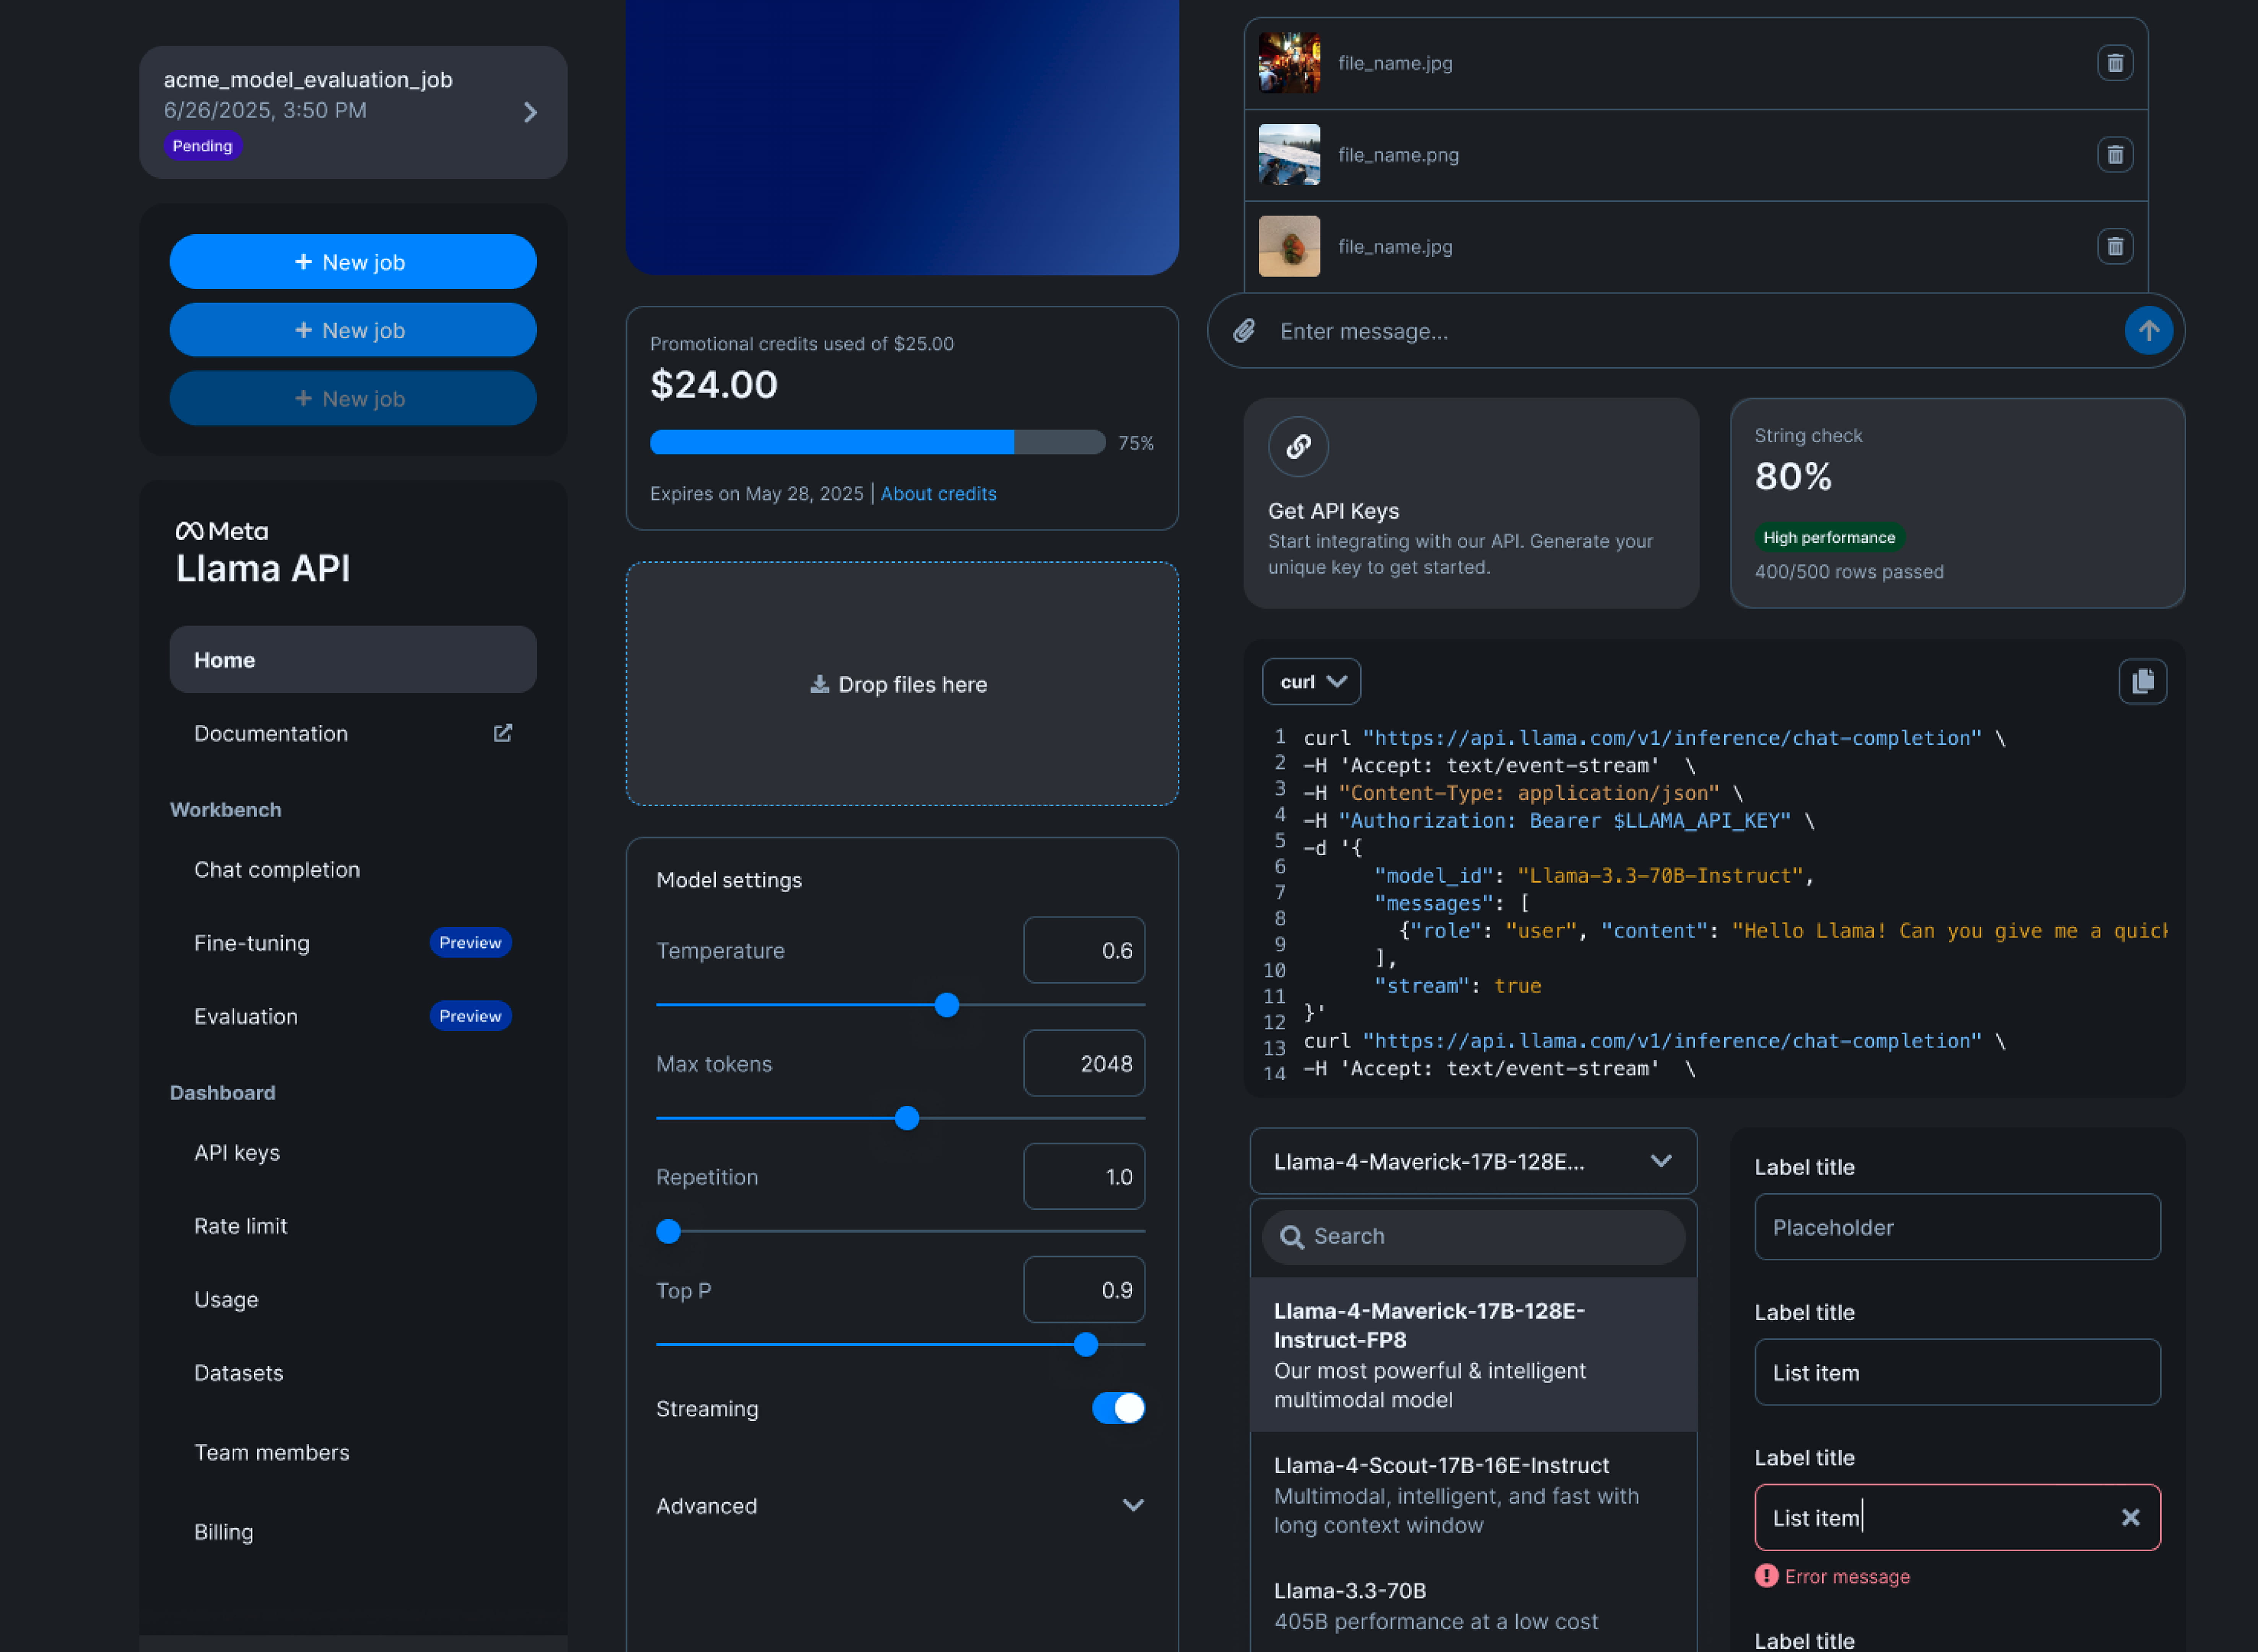Delete the third file, file_name.jpg
Screen dimensions: 2258x1652
pos(2115,247)
